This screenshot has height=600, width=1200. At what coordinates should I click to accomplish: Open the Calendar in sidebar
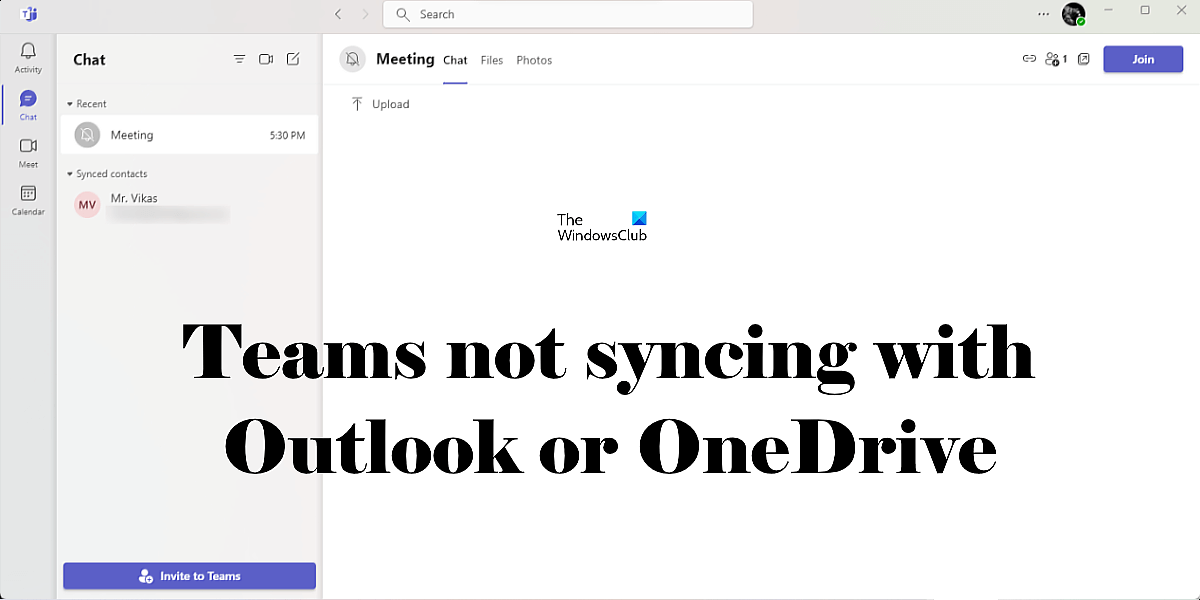pyautogui.click(x=28, y=200)
